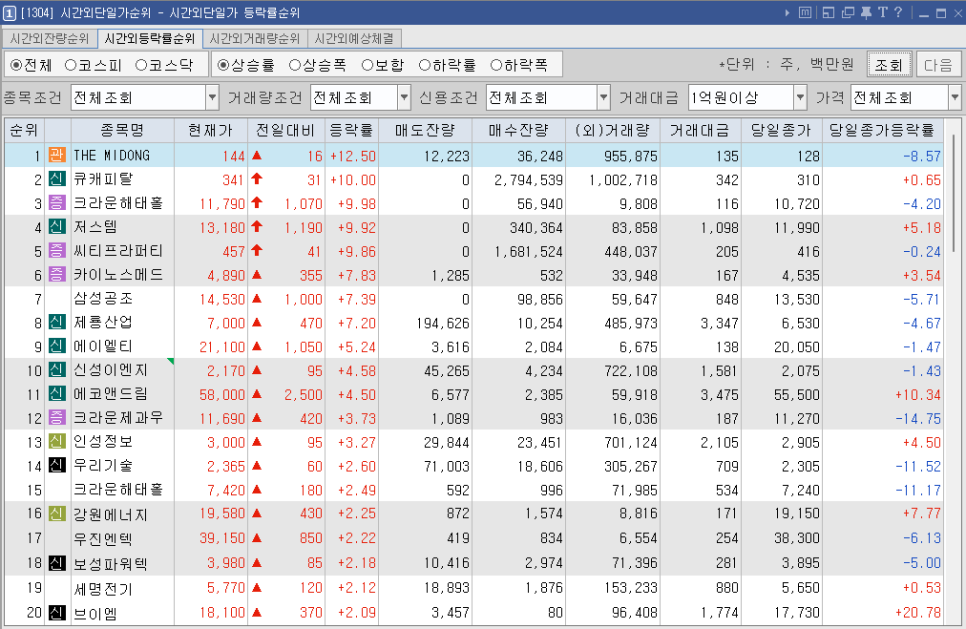The width and height of the screenshot is (966, 629).
Task: Select the 하락폭 radio button
Action: [x=497, y=65]
